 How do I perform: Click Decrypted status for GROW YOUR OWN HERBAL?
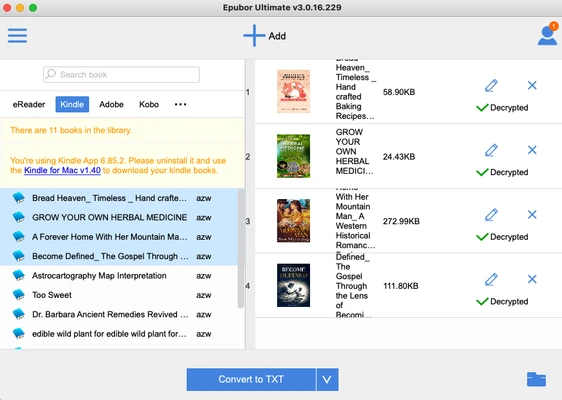tap(502, 172)
